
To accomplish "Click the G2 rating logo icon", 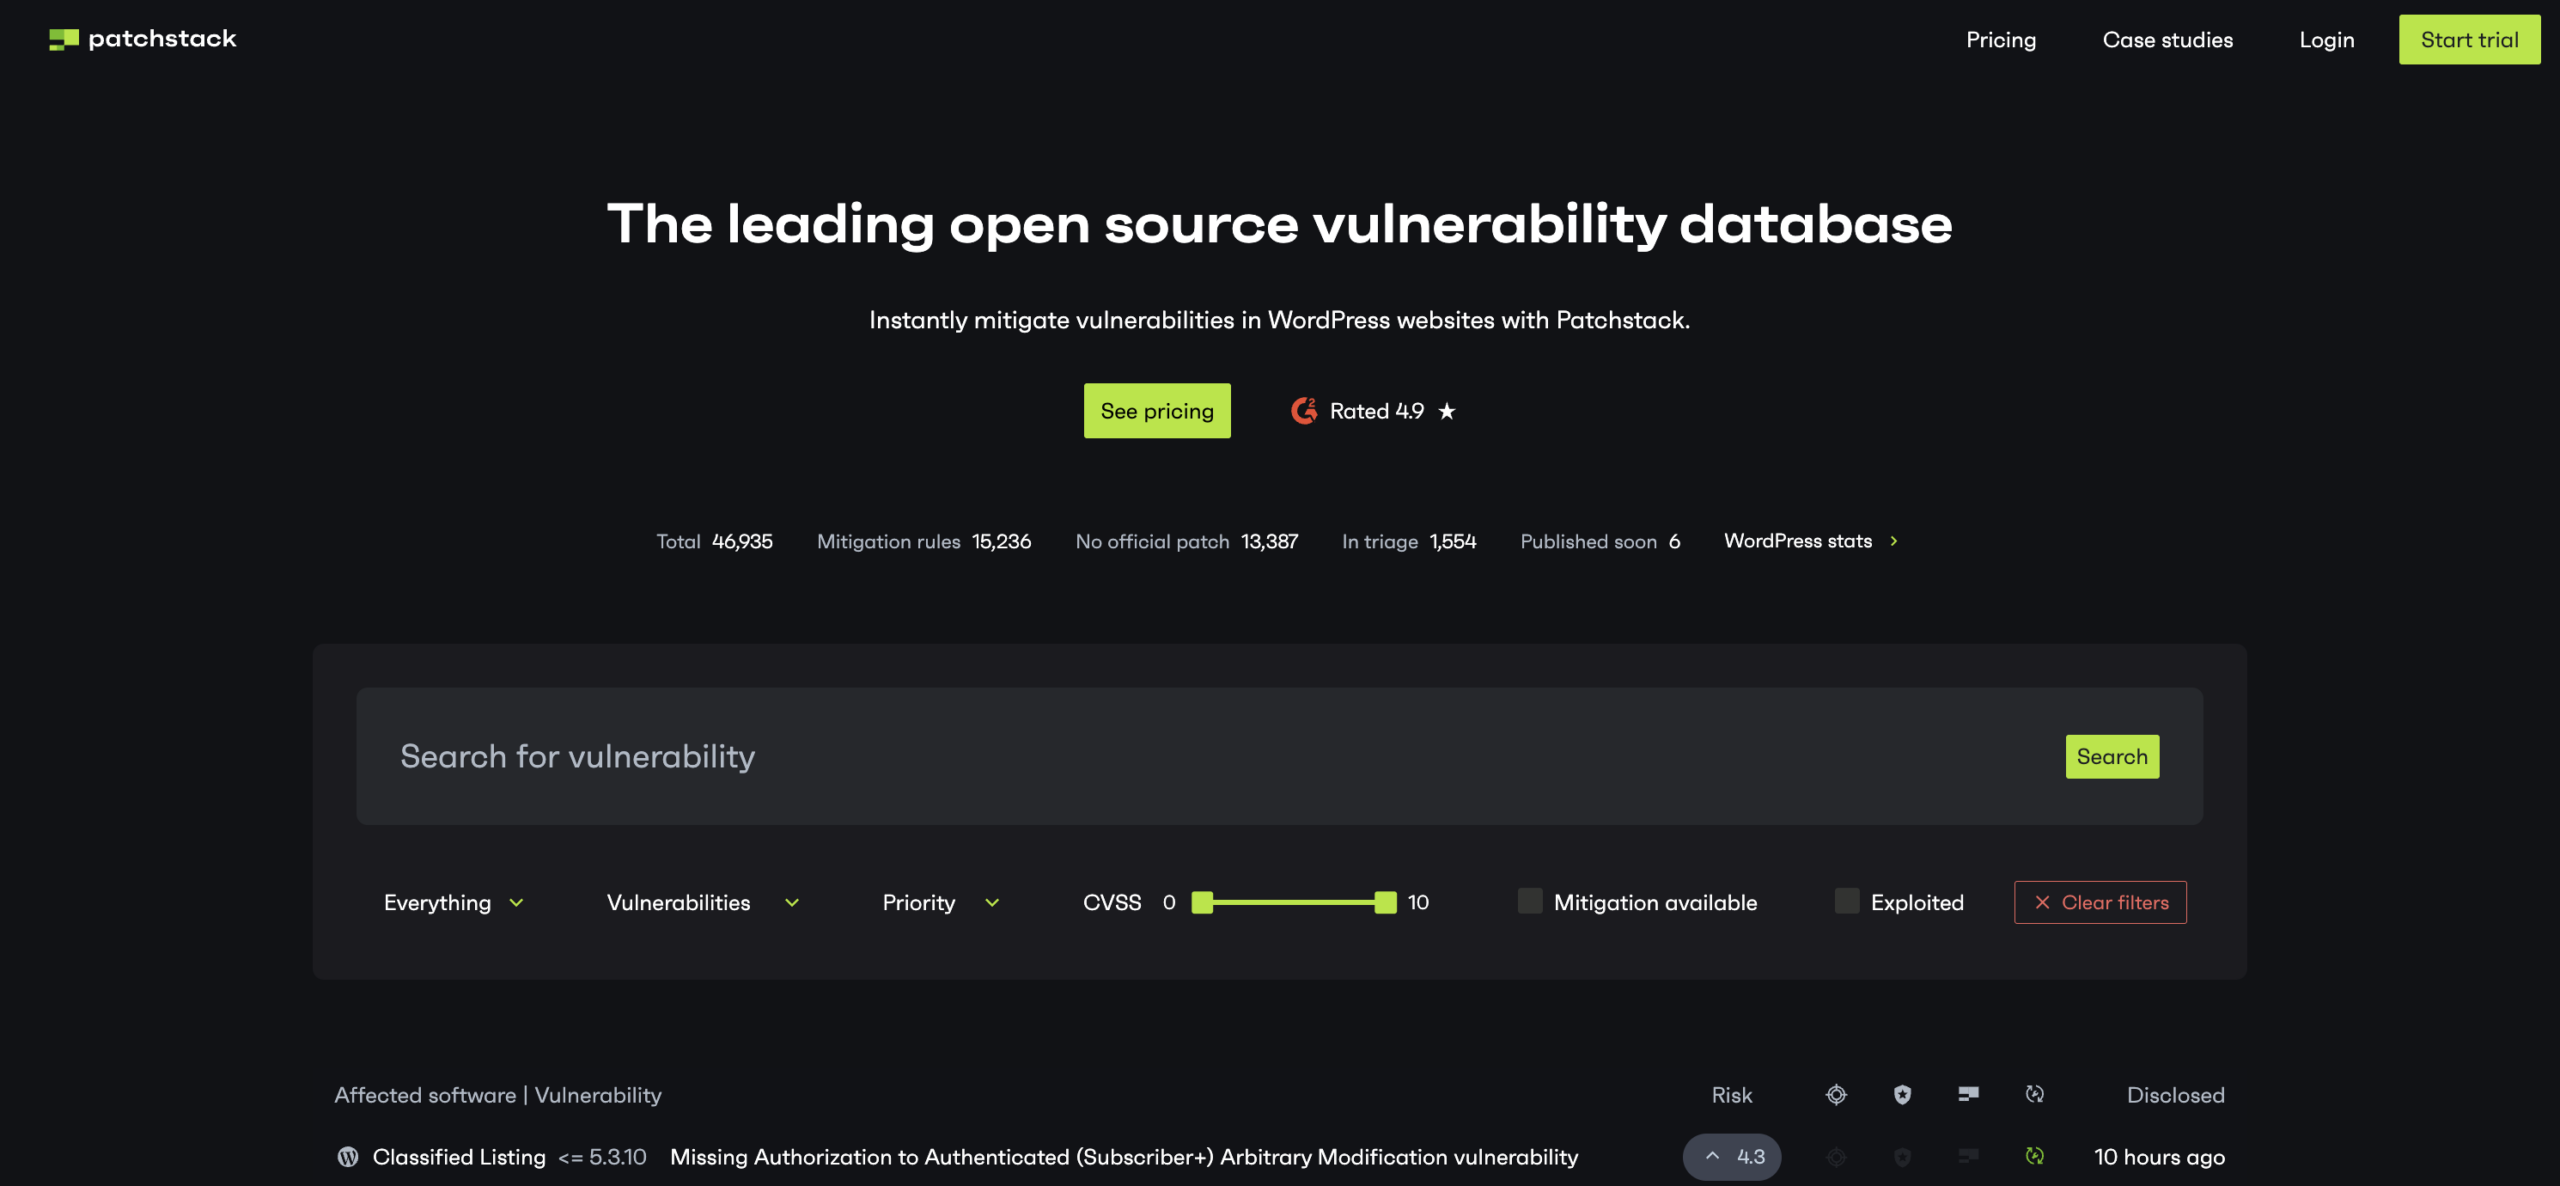I will pyautogui.click(x=1304, y=411).
